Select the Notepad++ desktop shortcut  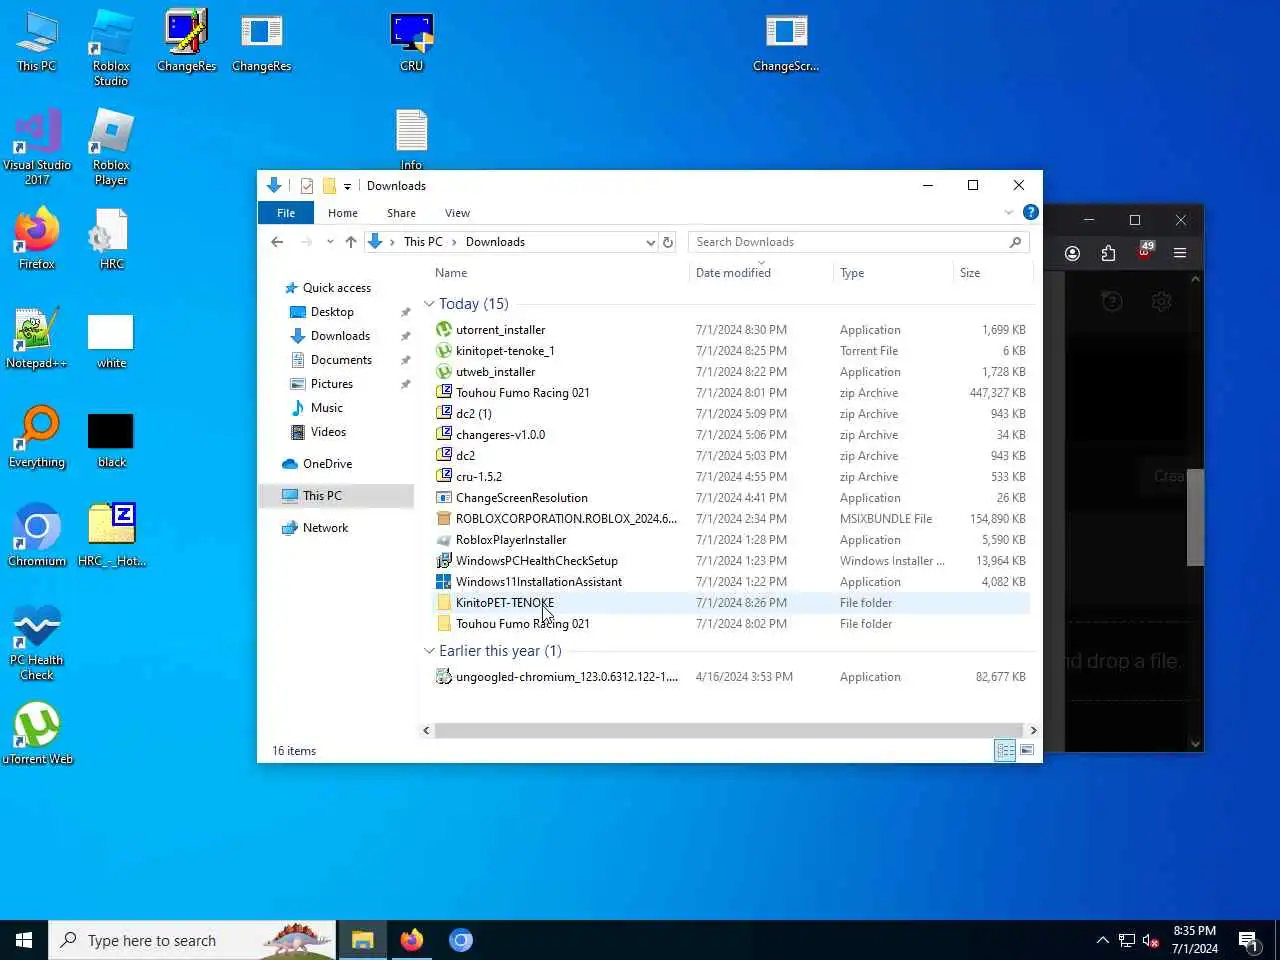tap(37, 338)
